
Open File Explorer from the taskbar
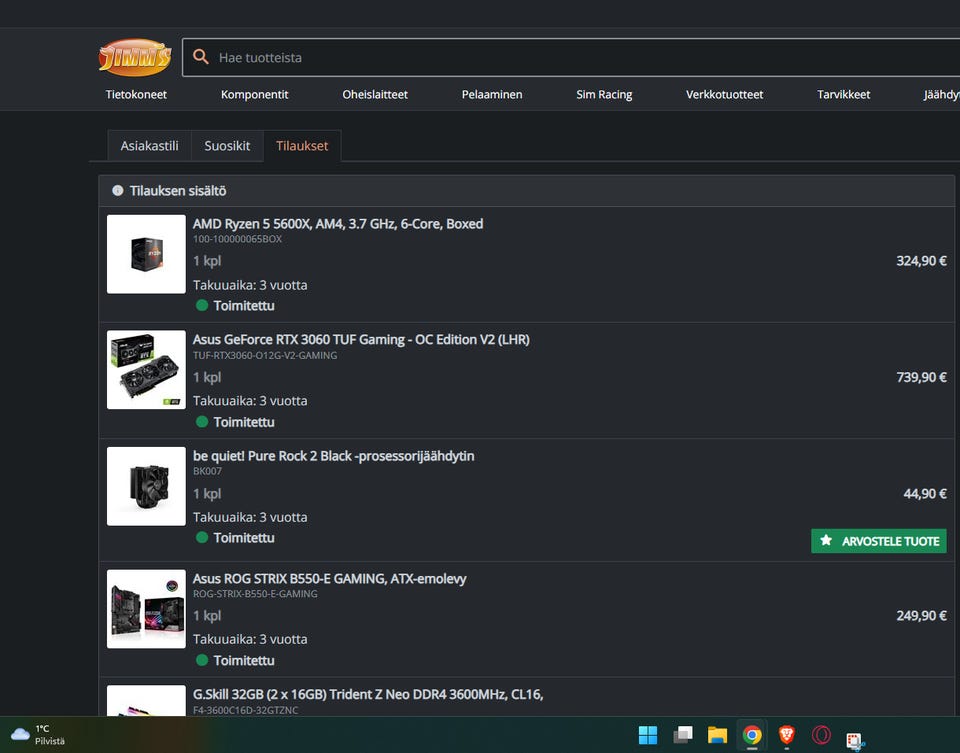[x=718, y=735]
